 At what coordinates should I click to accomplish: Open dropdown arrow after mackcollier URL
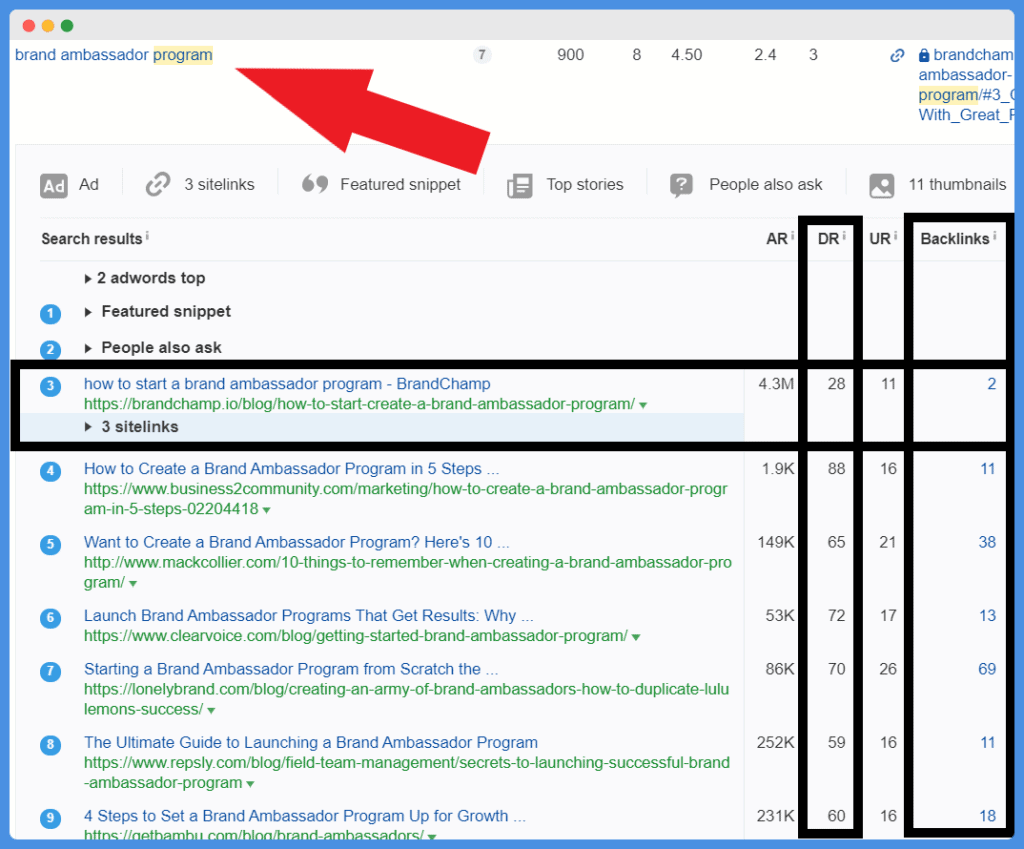click(133, 584)
